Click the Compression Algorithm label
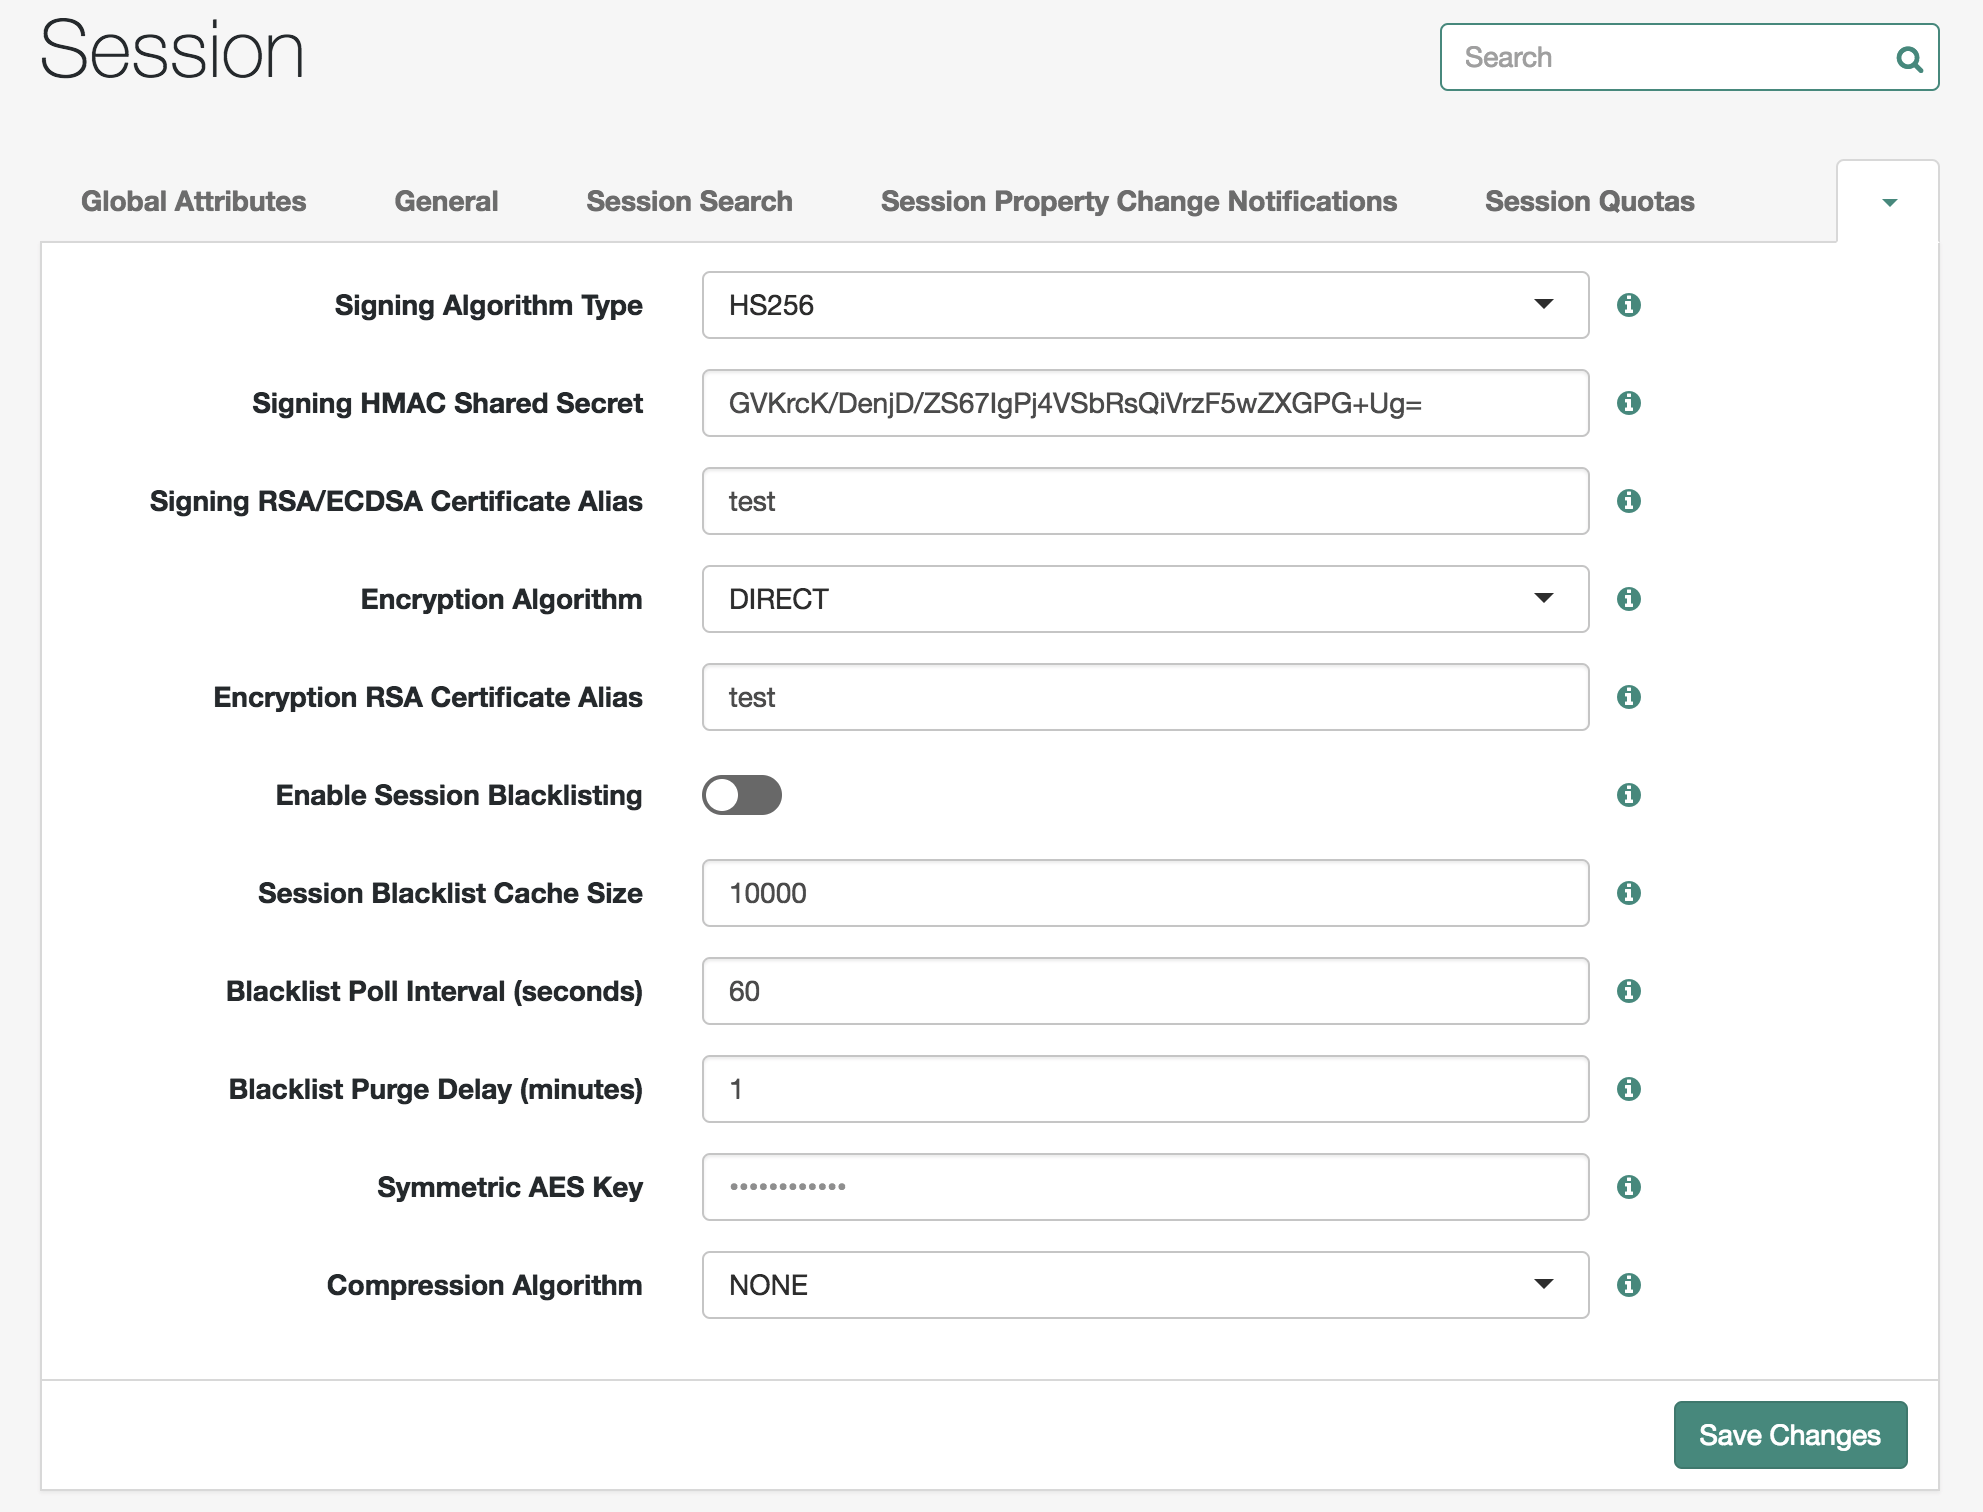This screenshot has width=1983, height=1512. 485,1285
